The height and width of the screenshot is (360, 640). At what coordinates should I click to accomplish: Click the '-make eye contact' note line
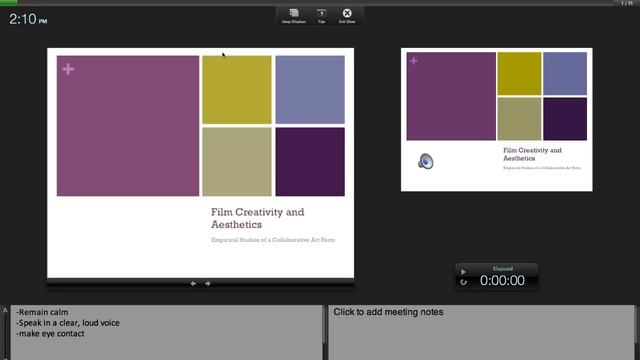50,333
